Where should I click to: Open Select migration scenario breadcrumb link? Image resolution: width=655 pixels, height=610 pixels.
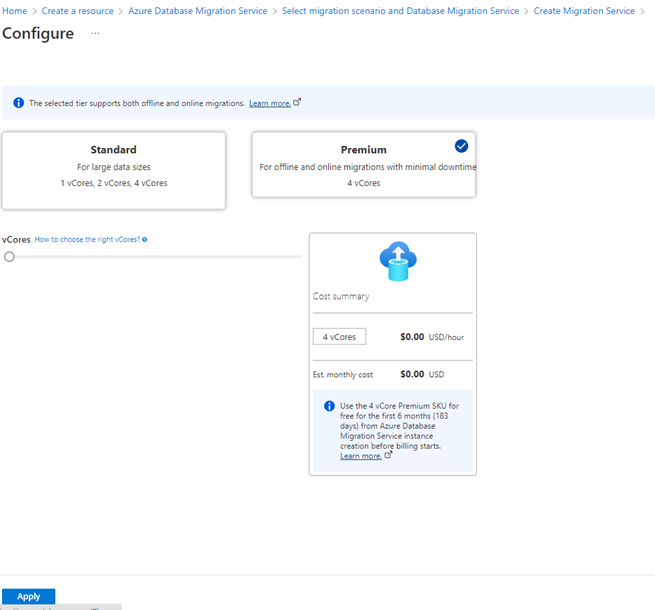400,11
